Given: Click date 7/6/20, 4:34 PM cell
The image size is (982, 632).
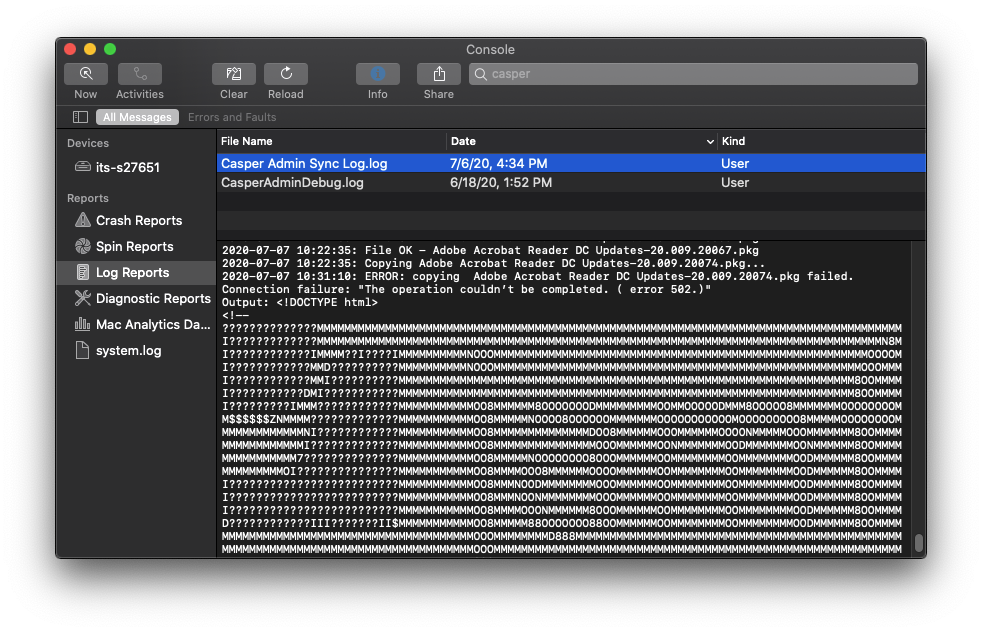Looking at the screenshot, I should tap(499, 163).
